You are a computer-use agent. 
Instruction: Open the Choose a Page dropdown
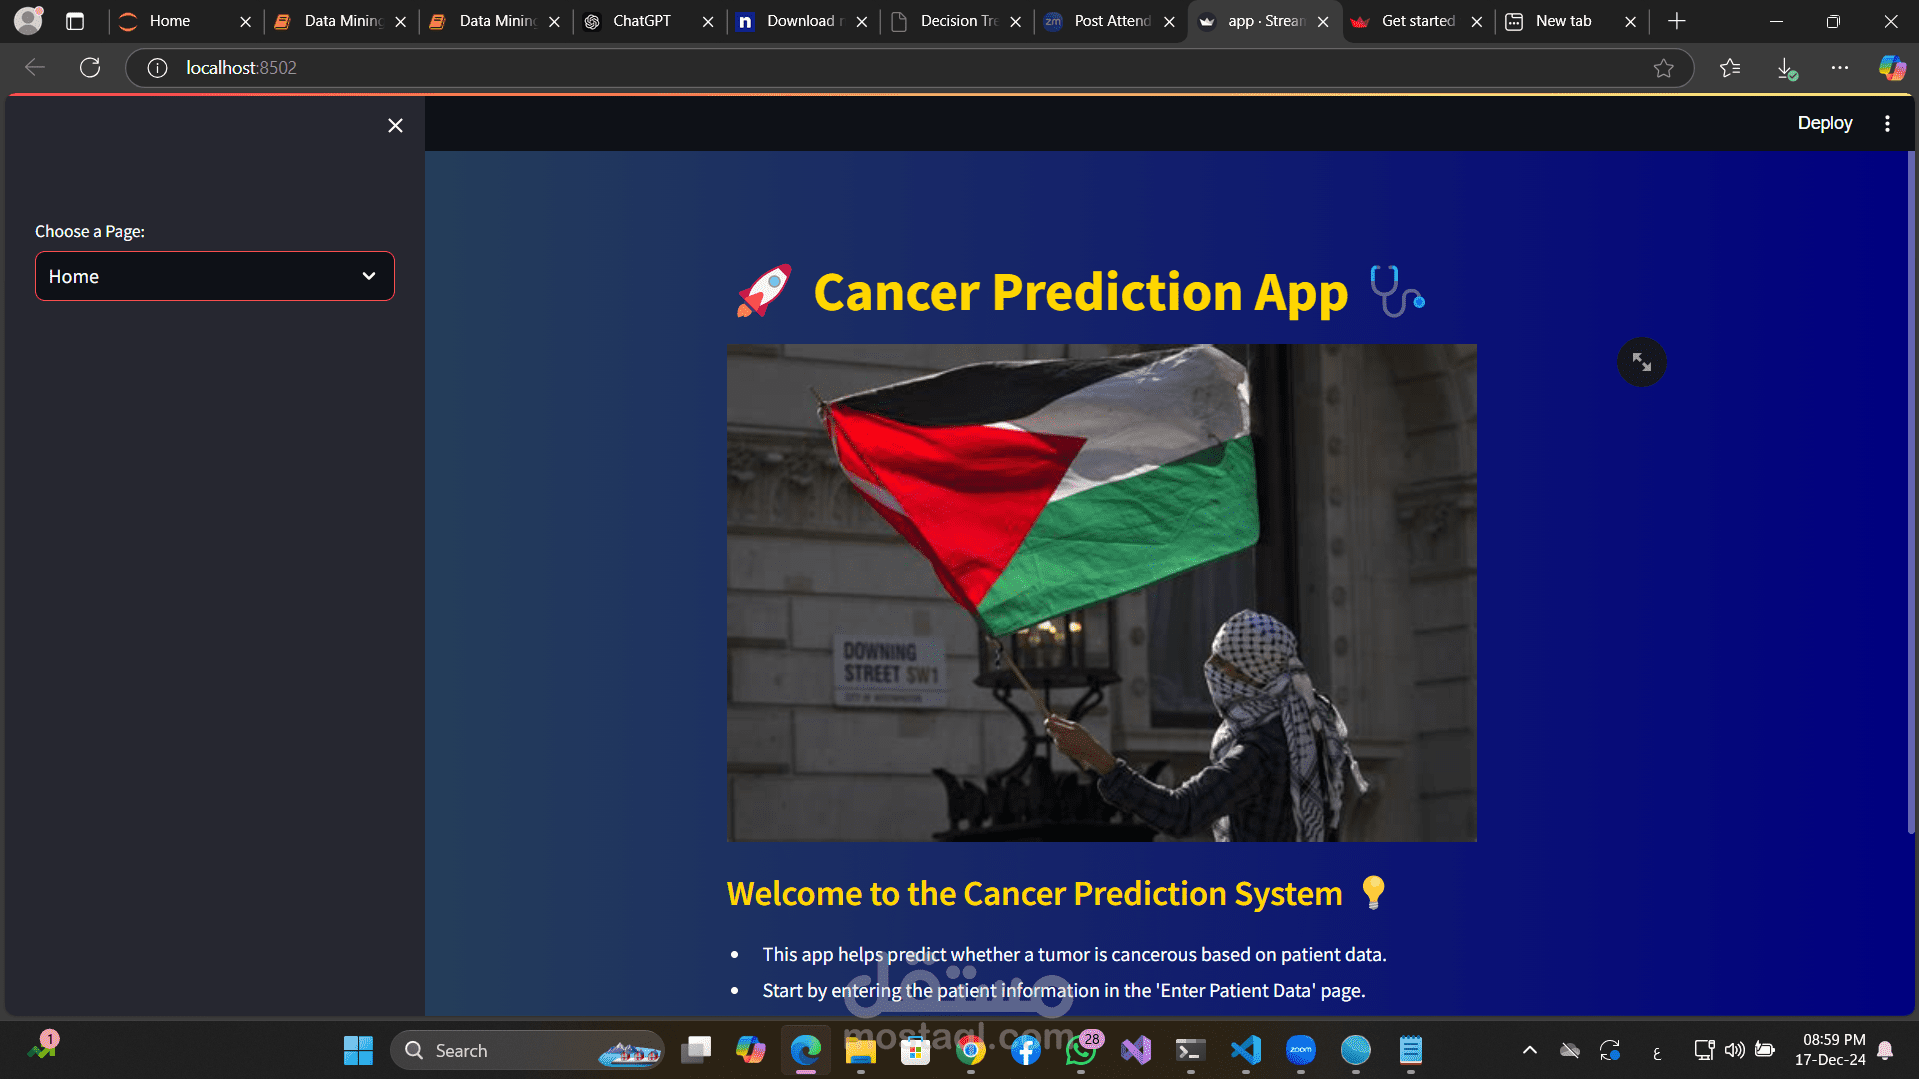(x=215, y=276)
